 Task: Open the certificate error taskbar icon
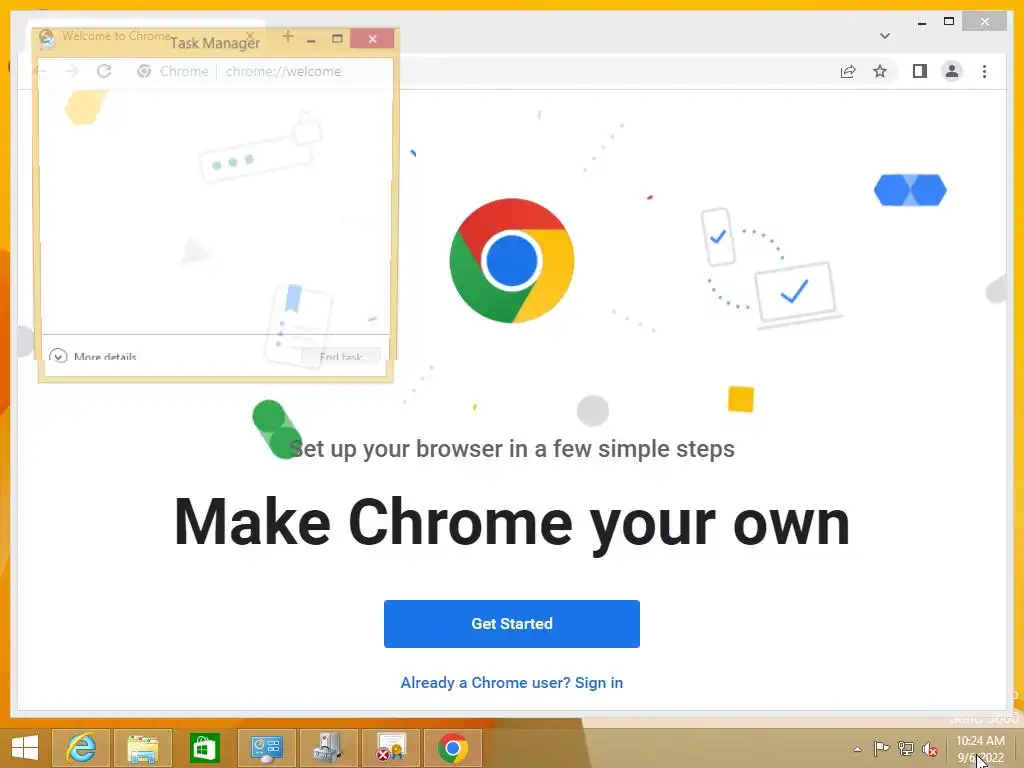coord(391,748)
